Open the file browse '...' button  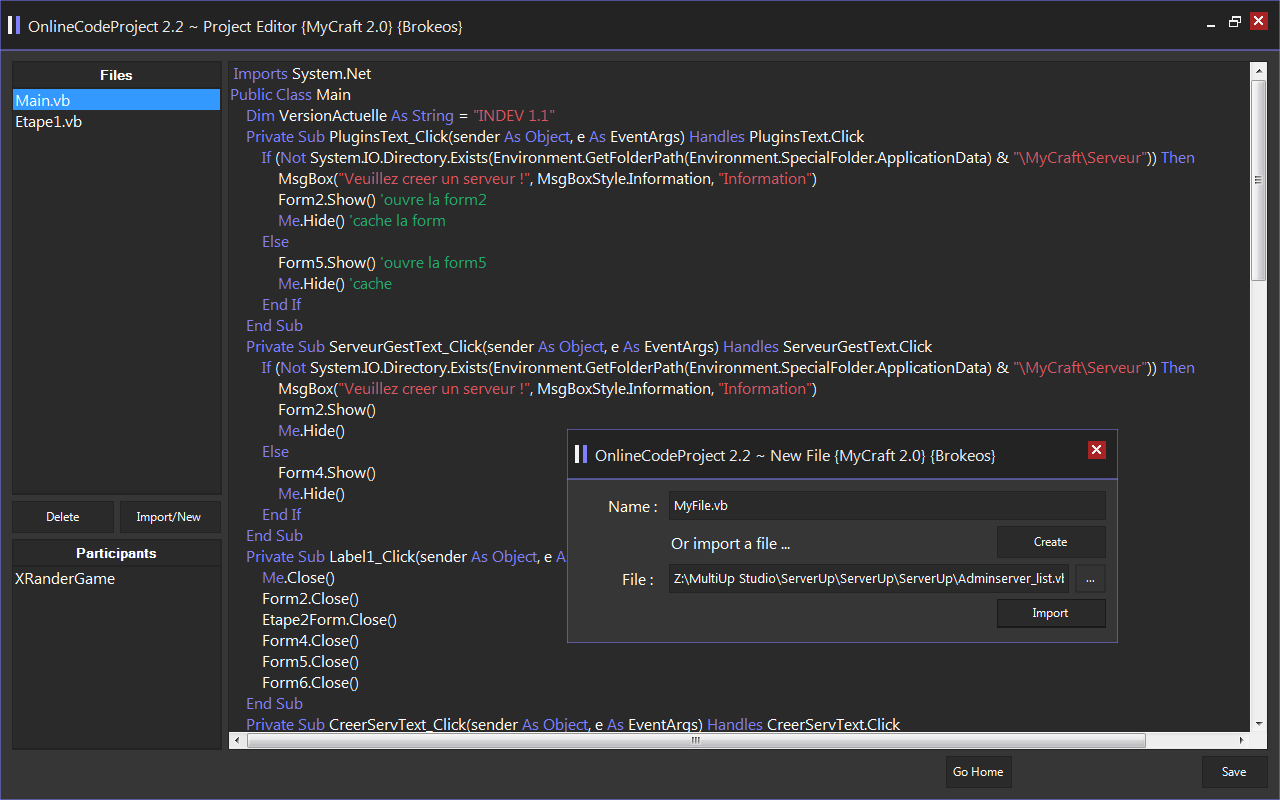pos(1090,578)
